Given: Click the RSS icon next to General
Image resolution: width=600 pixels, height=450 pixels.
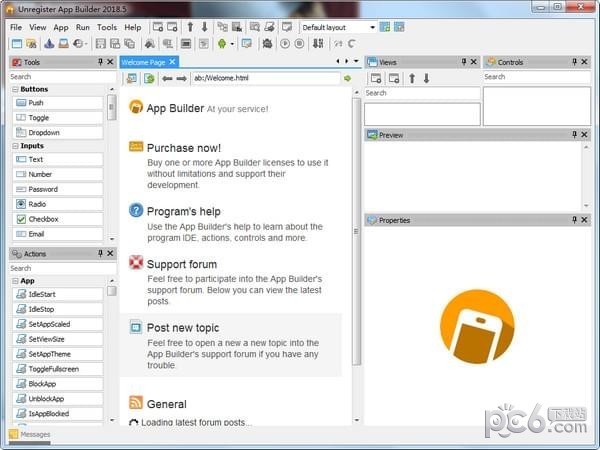Looking at the screenshot, I should point(136,403).
